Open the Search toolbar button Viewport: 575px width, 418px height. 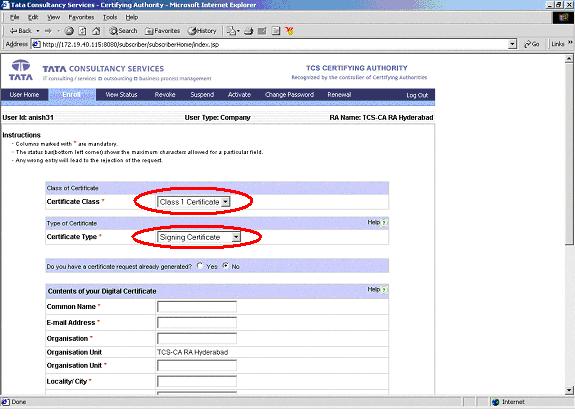123,31
